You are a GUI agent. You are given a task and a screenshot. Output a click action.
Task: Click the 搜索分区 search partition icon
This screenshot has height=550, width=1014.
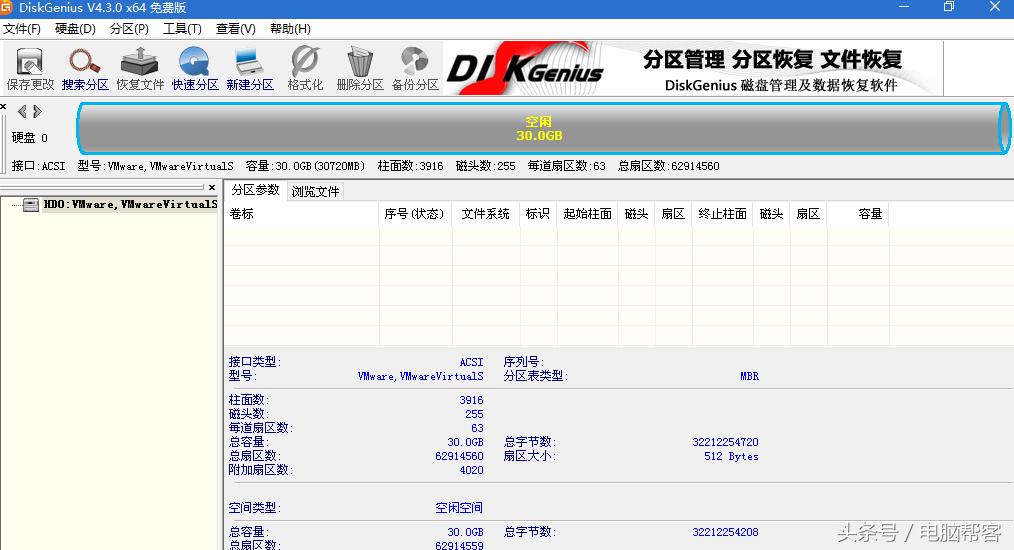pos(85,69)
